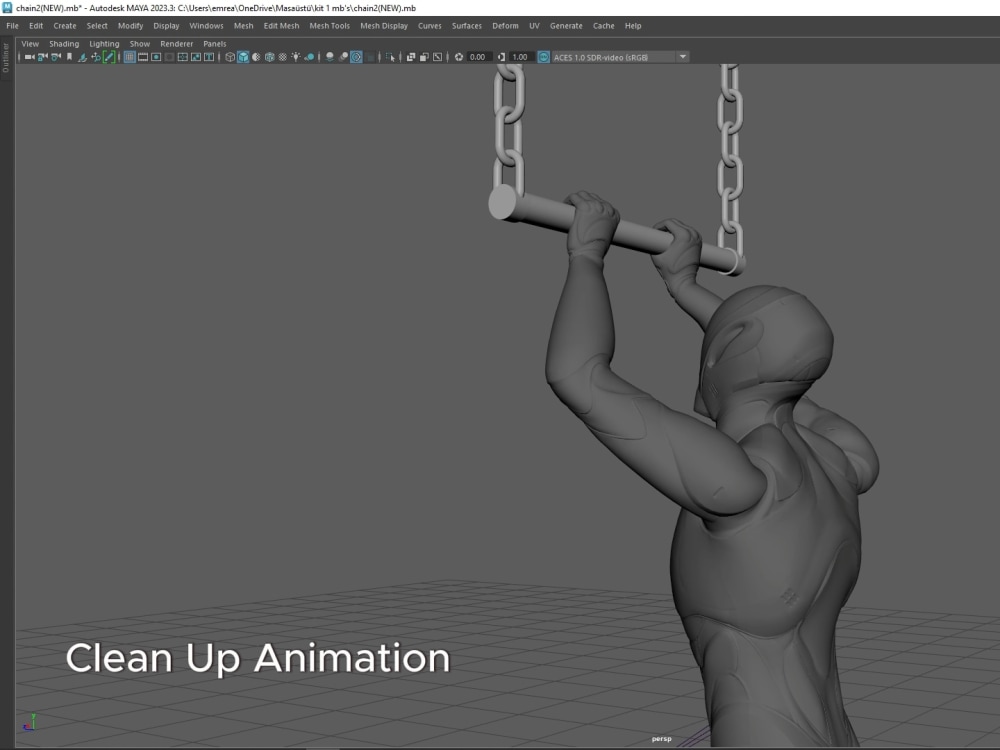Open the Display menu
Screen dimensions: 1000x750
[166, 26]
